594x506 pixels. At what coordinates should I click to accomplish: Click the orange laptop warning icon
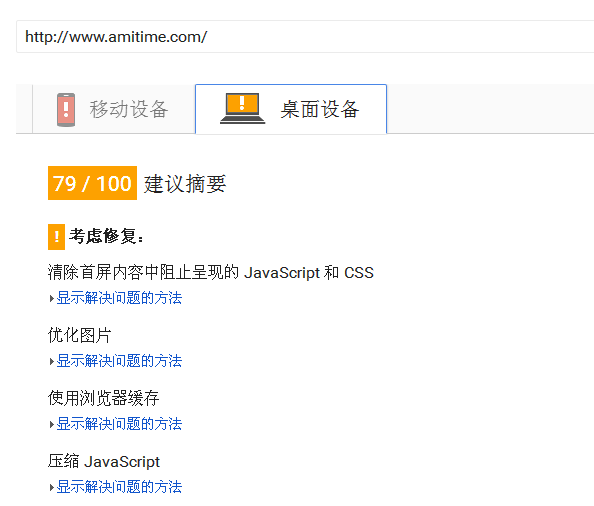click(x=242, y=108)
